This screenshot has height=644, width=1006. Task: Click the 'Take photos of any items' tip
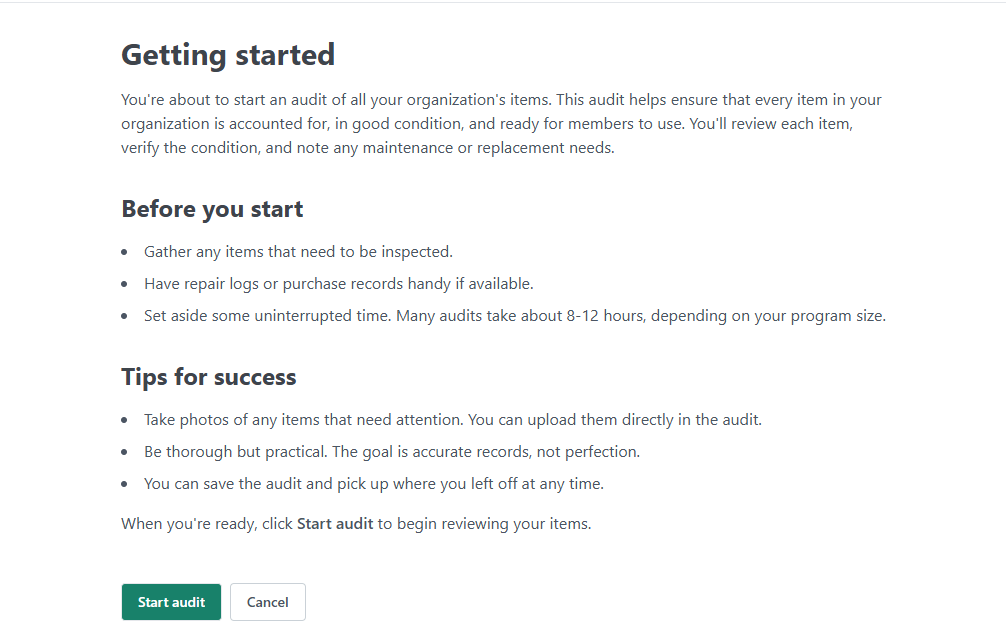(452, 420)
